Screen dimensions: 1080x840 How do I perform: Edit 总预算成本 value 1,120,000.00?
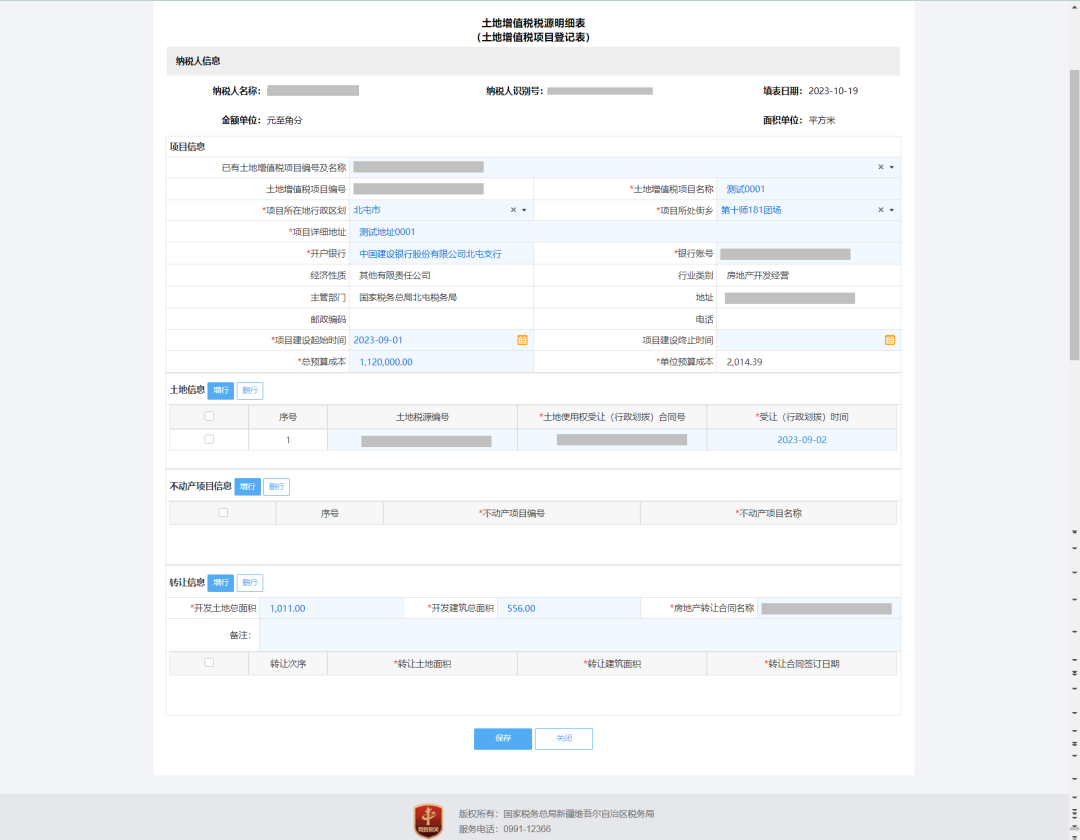[x=441, y=362]
